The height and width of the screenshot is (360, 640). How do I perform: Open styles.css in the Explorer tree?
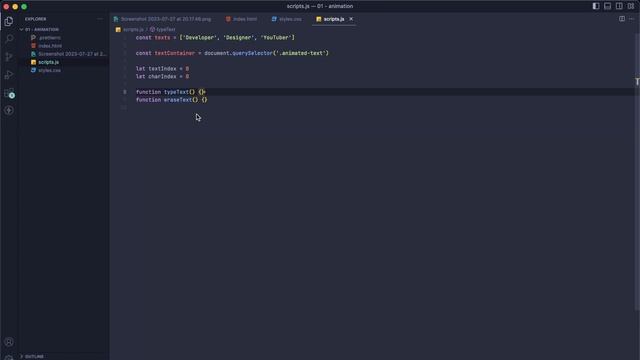coord(65,70)
